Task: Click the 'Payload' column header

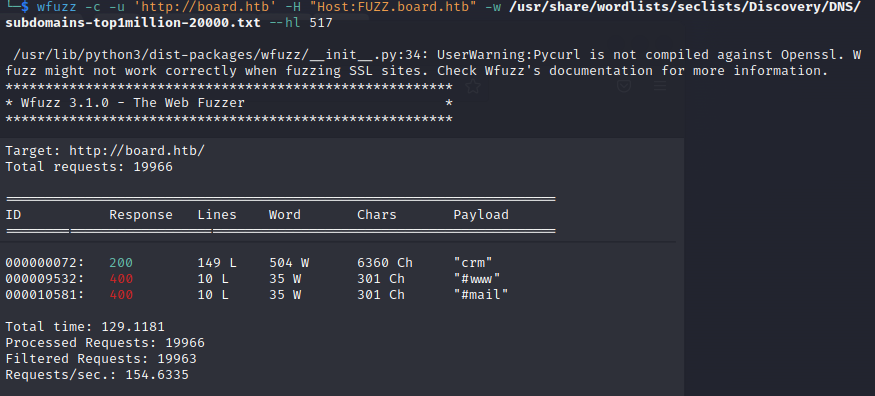Action: coord(481,215)
